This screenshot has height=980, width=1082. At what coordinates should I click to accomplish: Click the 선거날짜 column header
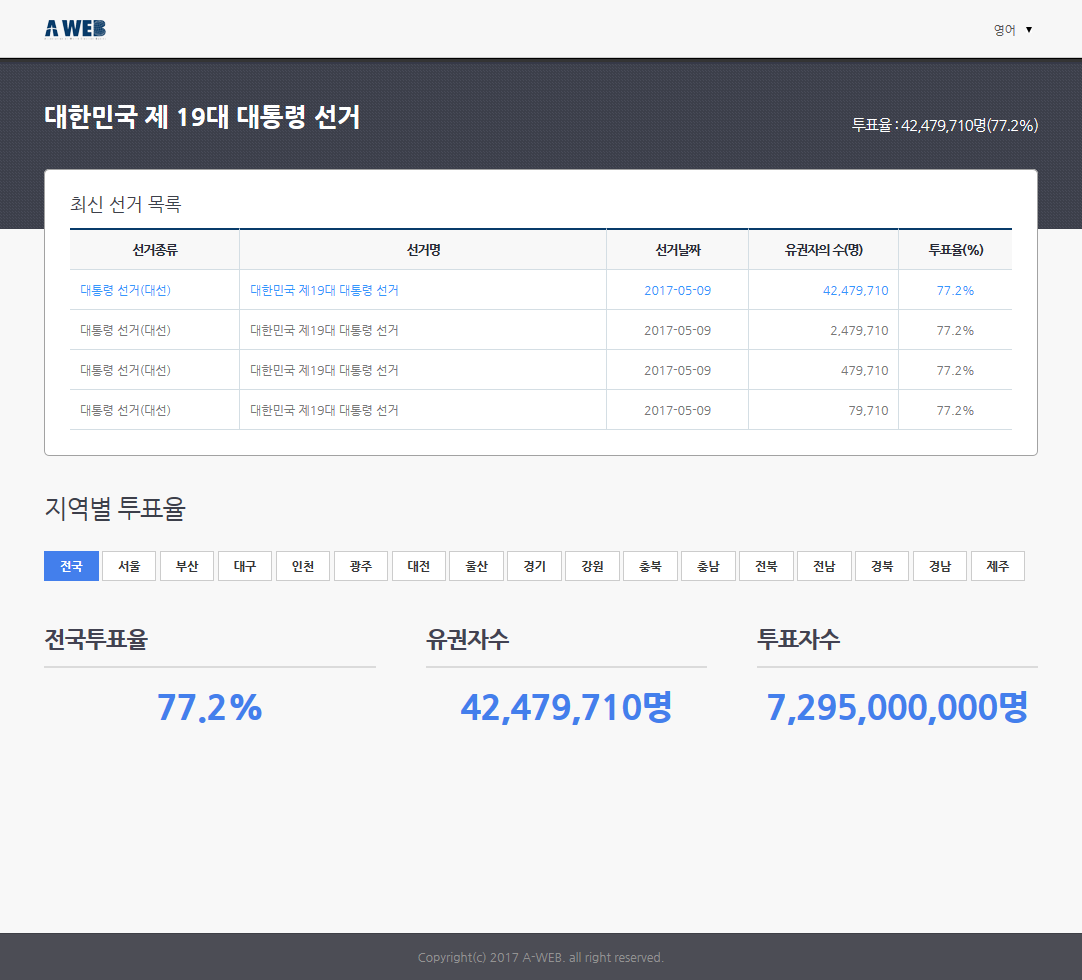click(x=678, y=250)
